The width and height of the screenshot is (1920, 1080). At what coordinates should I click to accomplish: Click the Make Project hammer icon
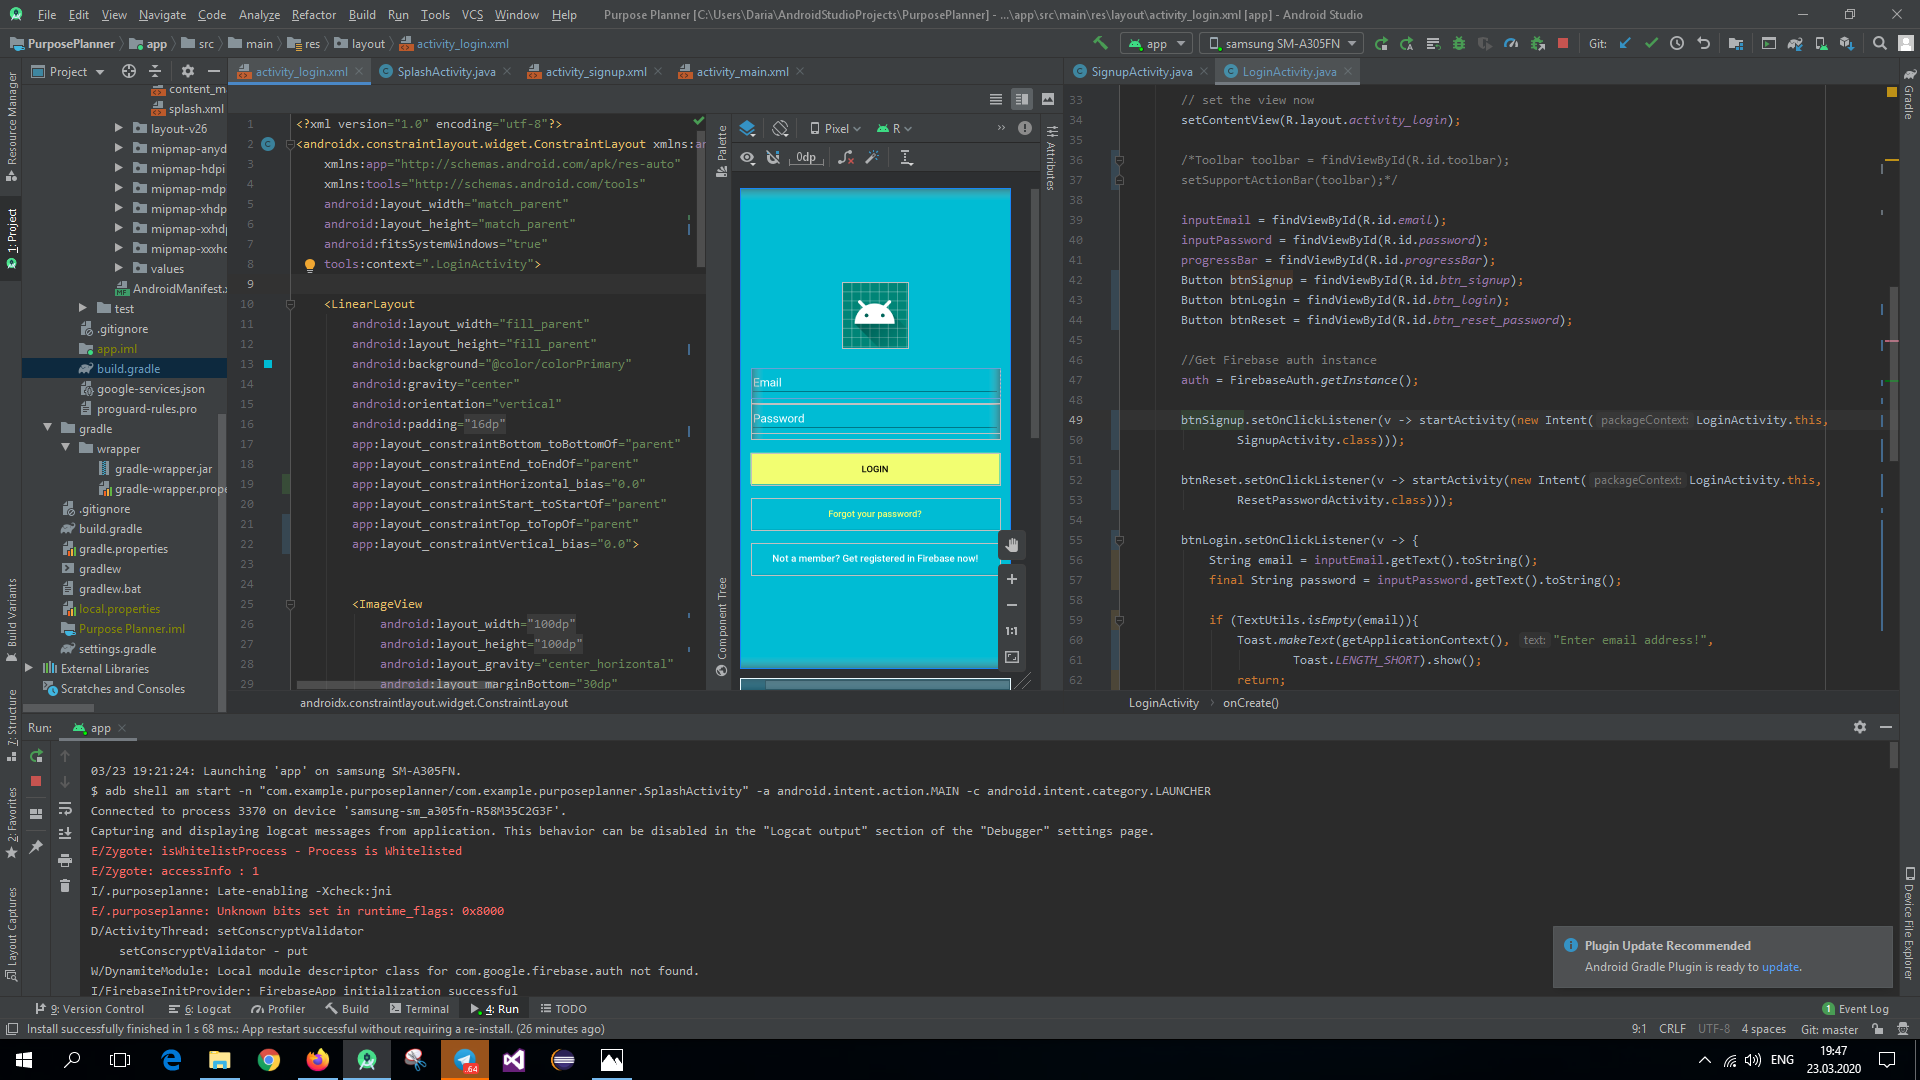tap(1100, 43)
